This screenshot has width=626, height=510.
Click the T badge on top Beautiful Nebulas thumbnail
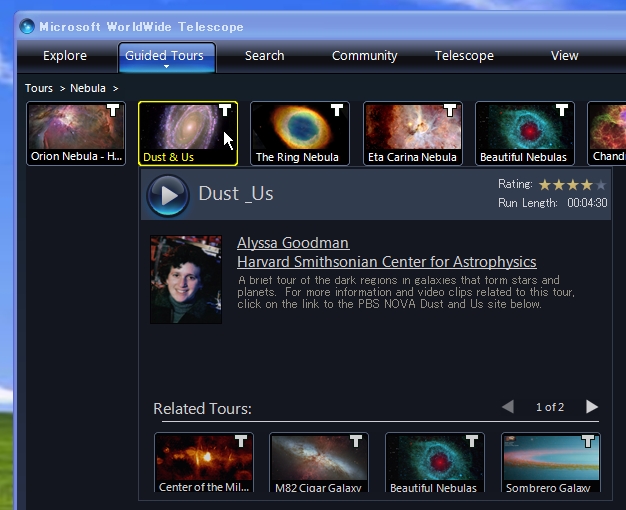point(562,110)
